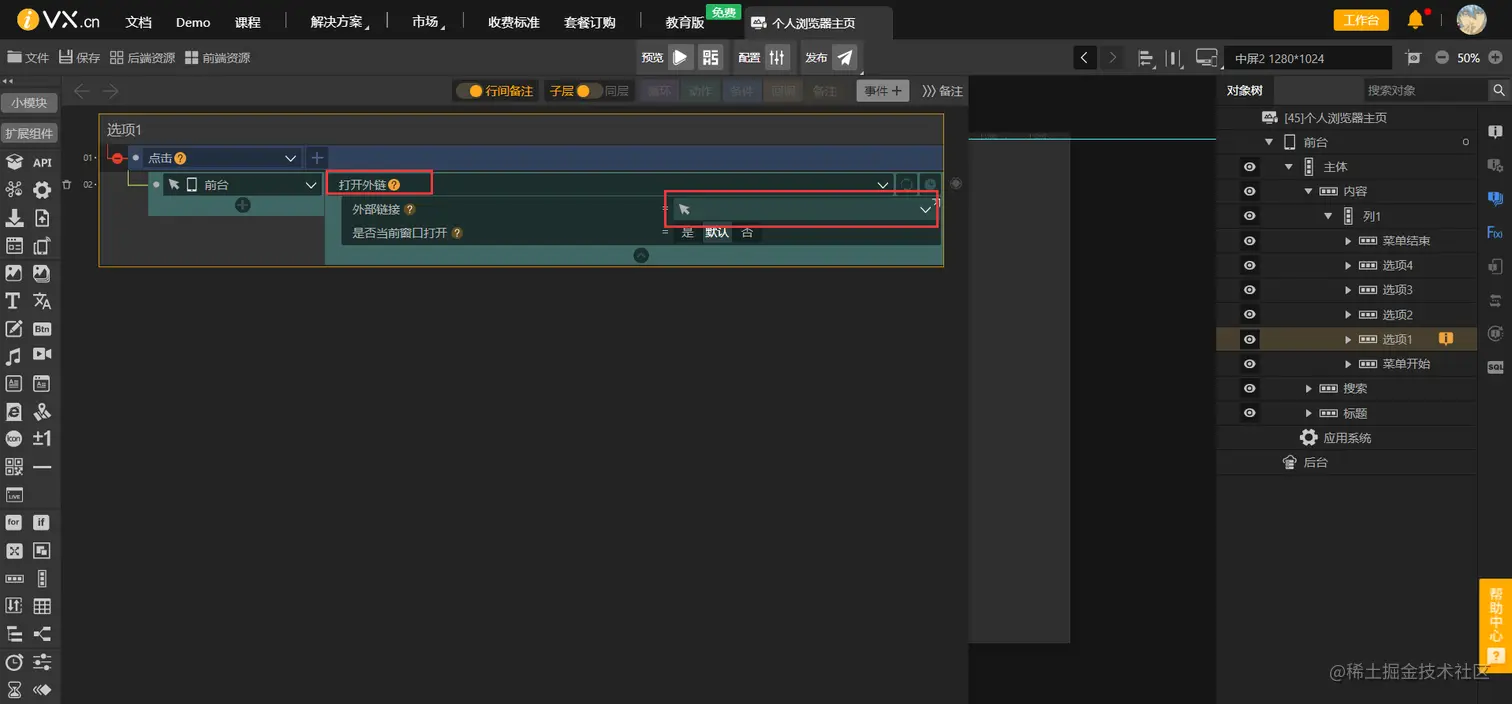This screenshot has width=1512, height=704.
Task: Open the 收费标准 page
Action: click(514, 22)
